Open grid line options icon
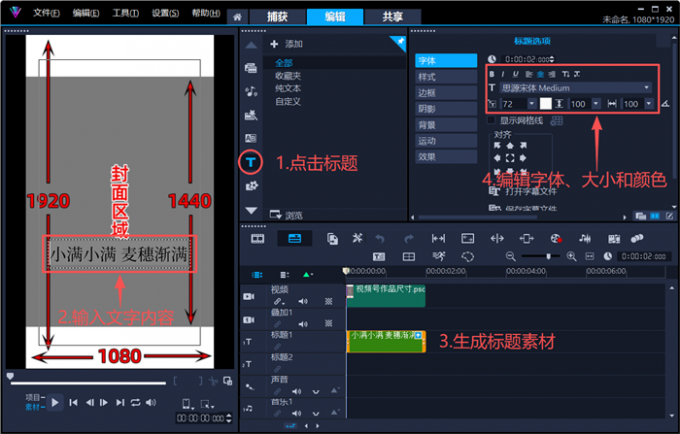Viewport: 680px width, 434px height. [x=556, y=121]
